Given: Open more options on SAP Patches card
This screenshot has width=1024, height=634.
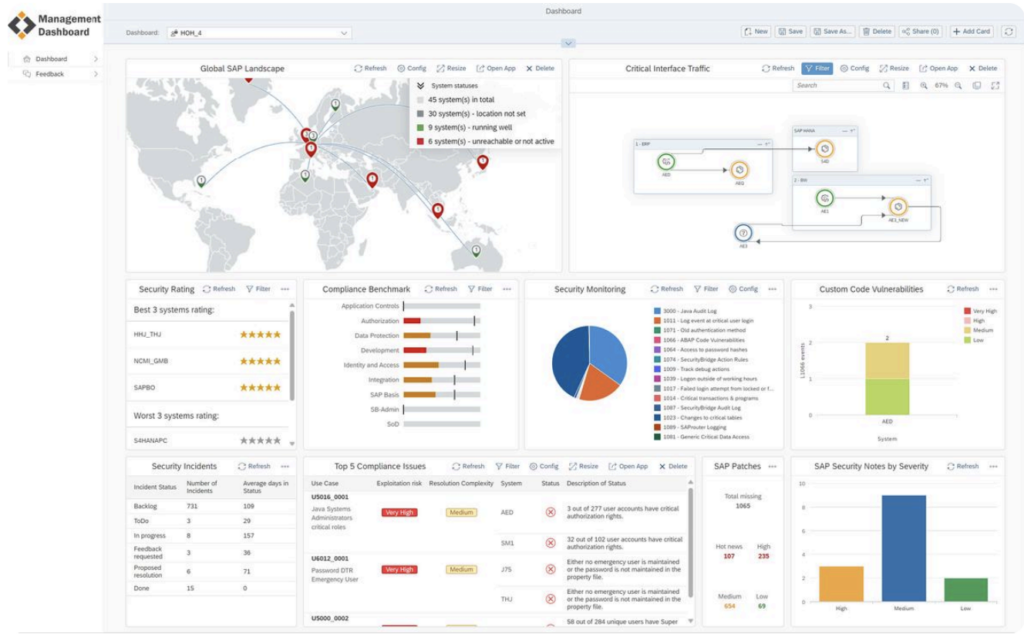Looking at the screenshot, I should 773,466.
